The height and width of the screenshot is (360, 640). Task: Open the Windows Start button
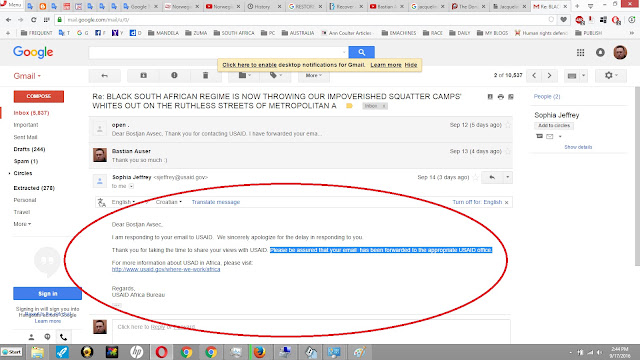12,352
